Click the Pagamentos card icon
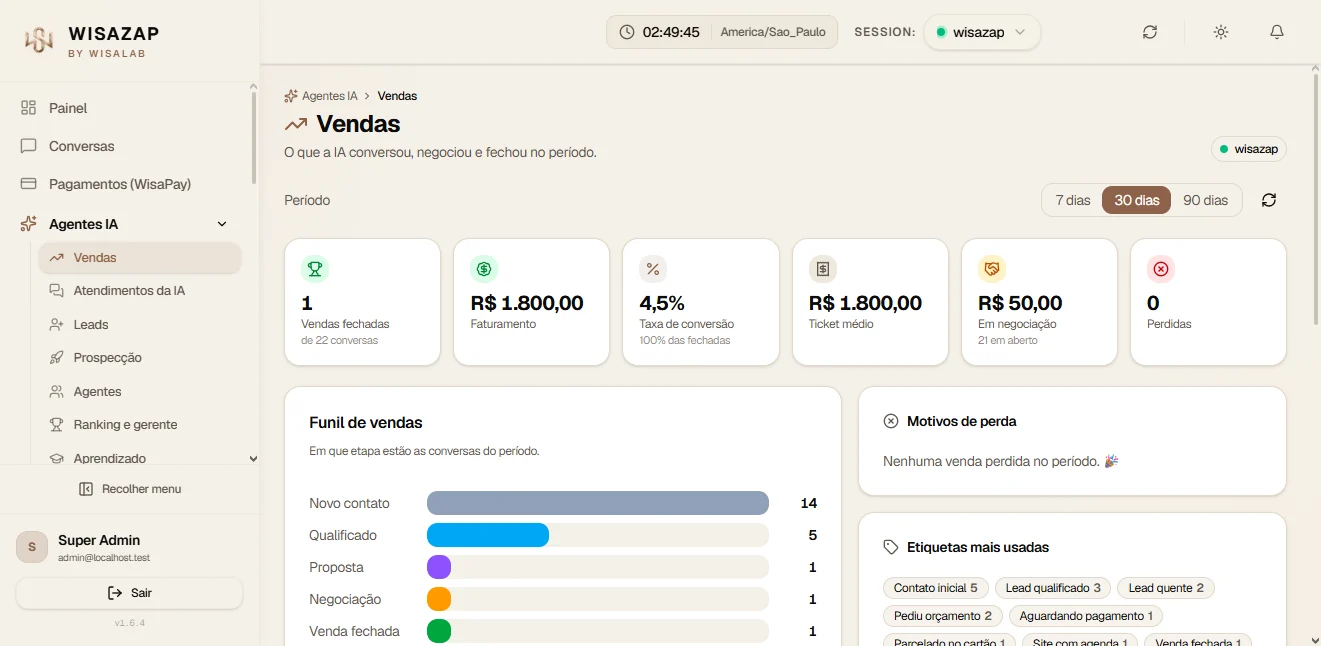The width and height of the screenshot is (1321, 646). [28, 184]
